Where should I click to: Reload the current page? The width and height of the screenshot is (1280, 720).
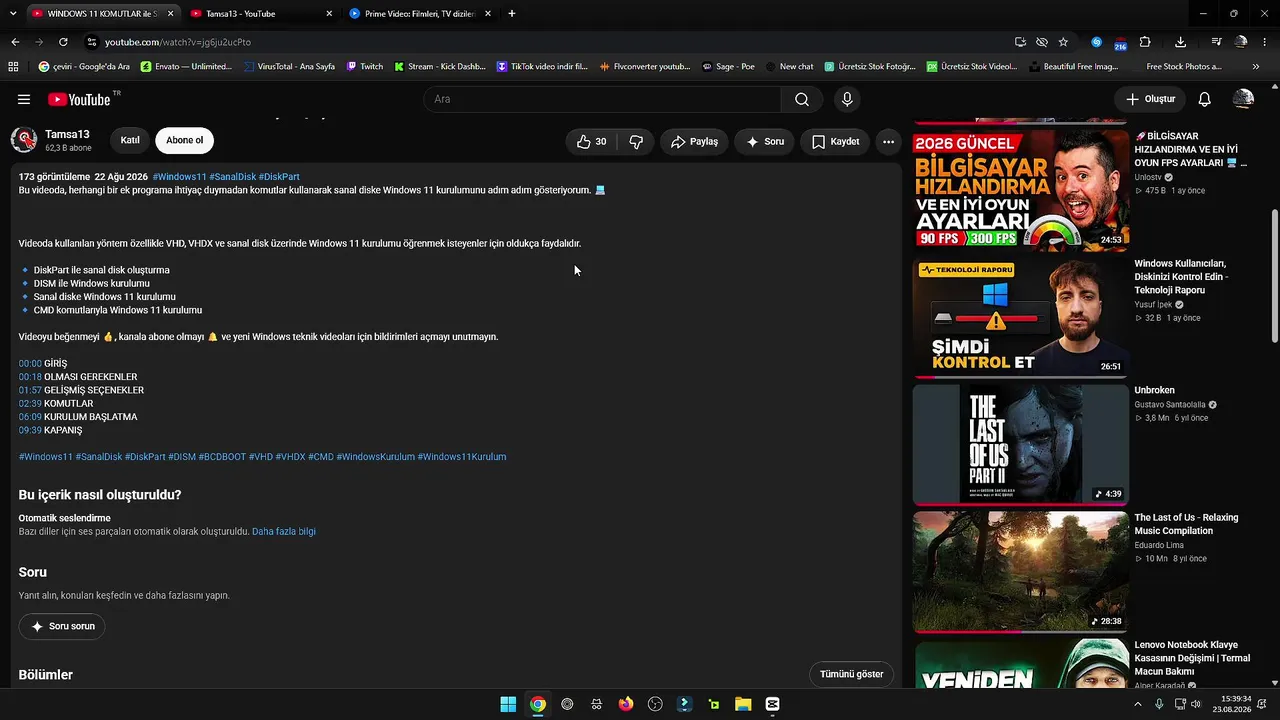(x=63, y=42)
